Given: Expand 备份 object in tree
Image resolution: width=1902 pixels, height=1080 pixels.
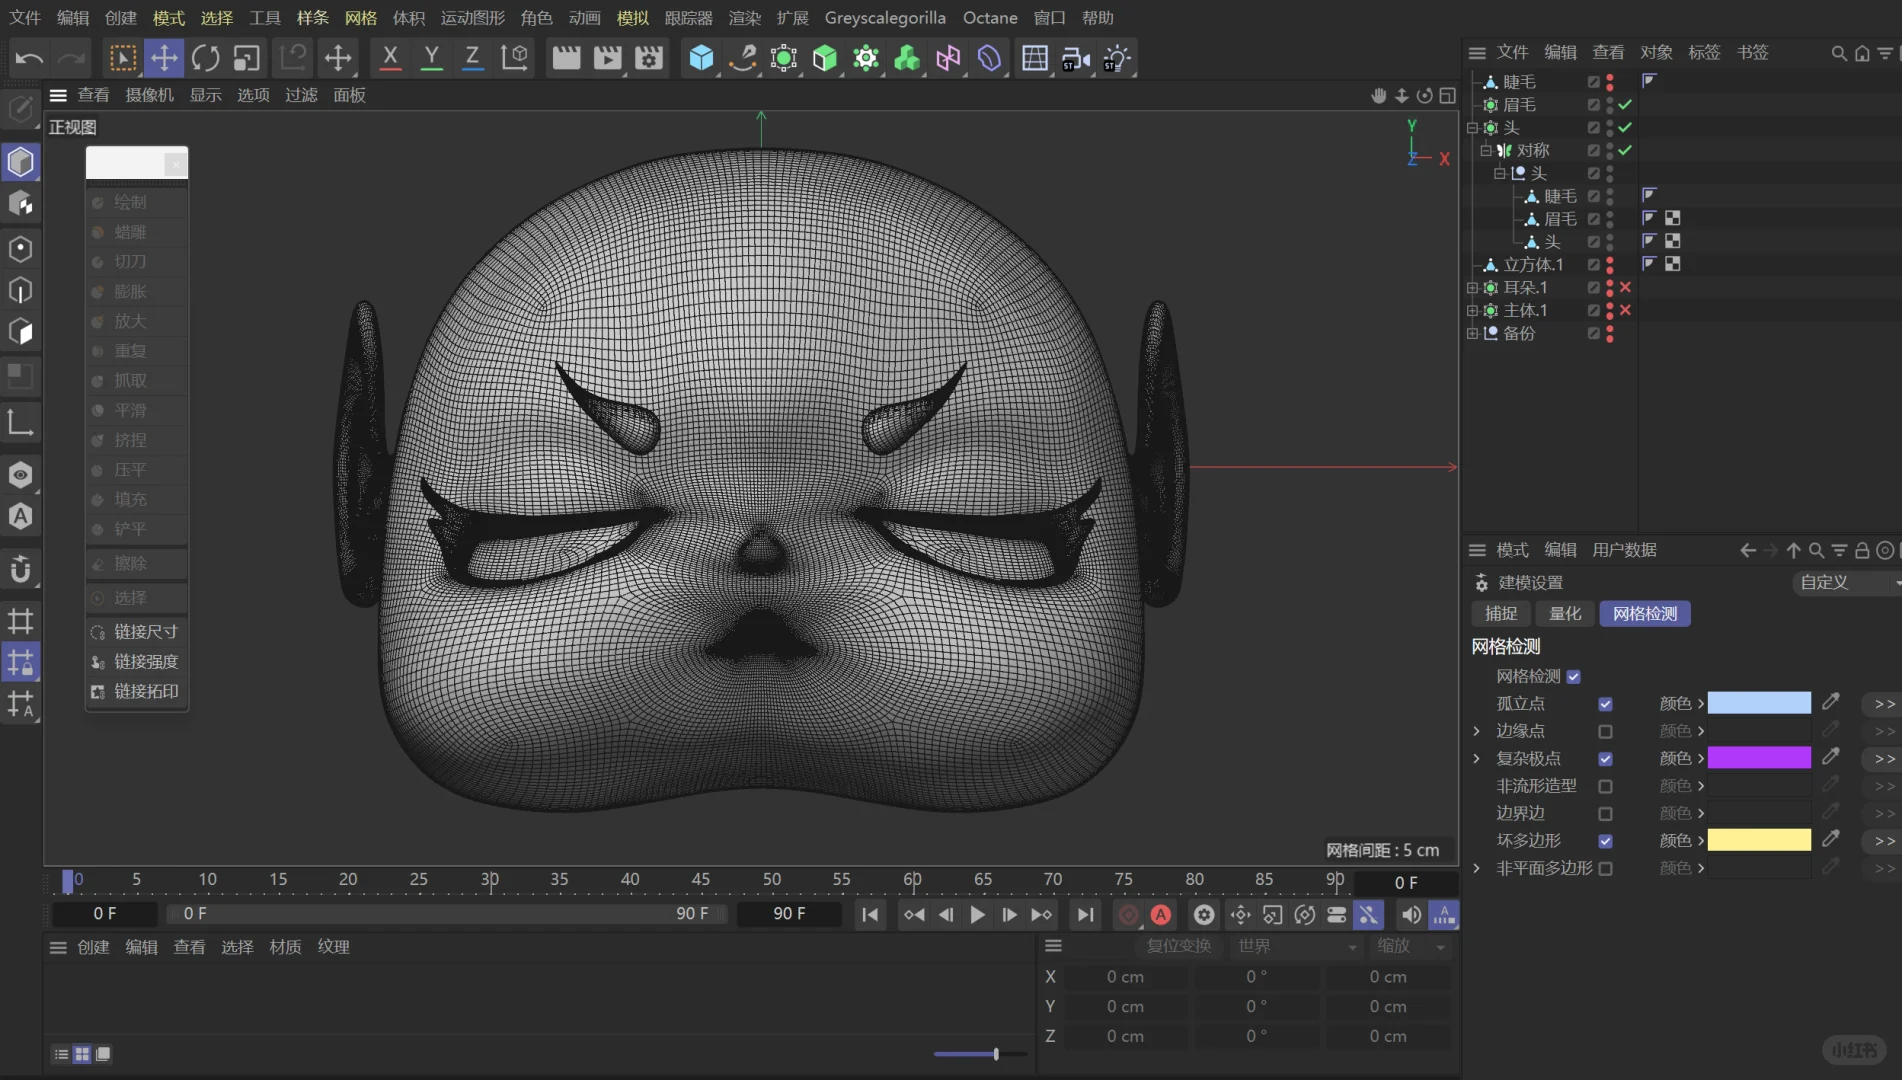Looking at the screenshot, I should 1472,333.
